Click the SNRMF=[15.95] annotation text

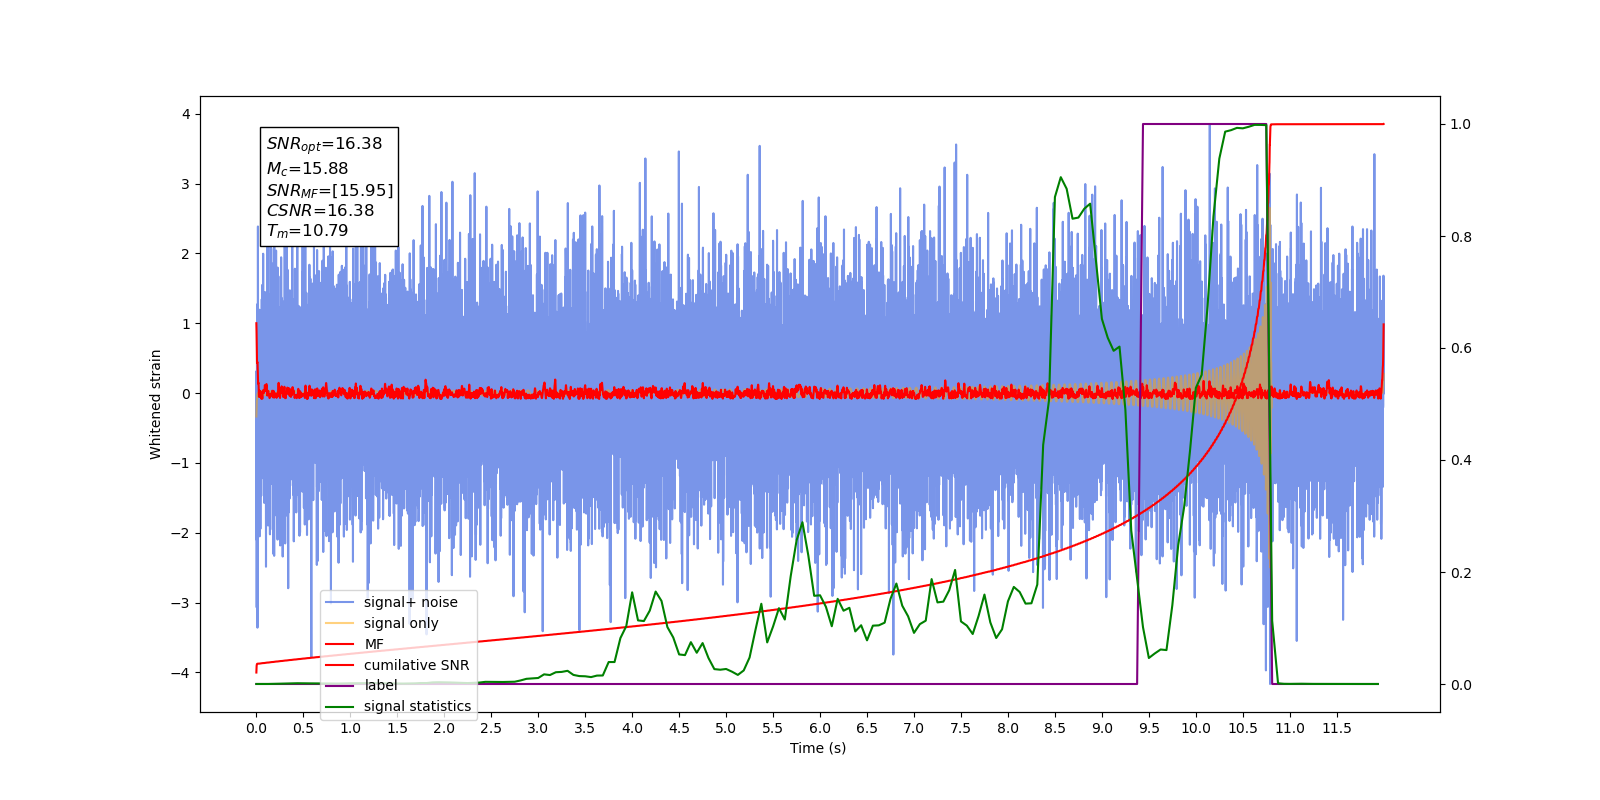330,190
